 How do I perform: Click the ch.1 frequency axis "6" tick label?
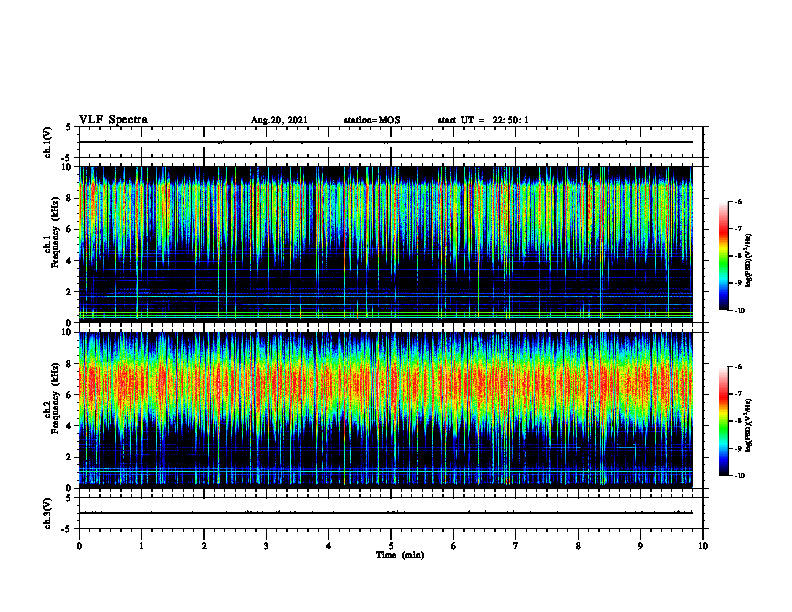70,229
